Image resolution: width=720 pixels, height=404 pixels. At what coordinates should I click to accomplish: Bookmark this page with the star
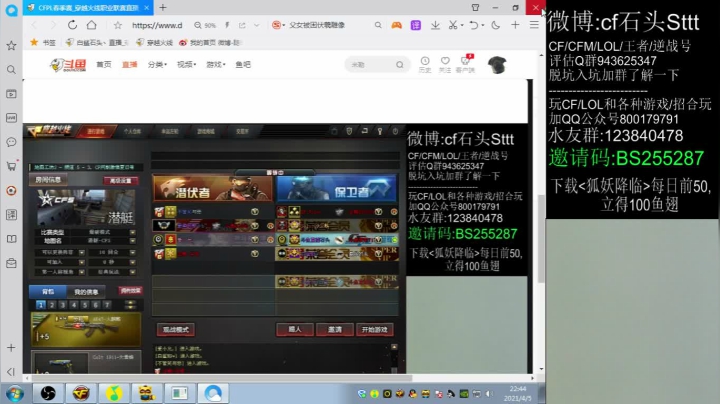coord(118,25)
